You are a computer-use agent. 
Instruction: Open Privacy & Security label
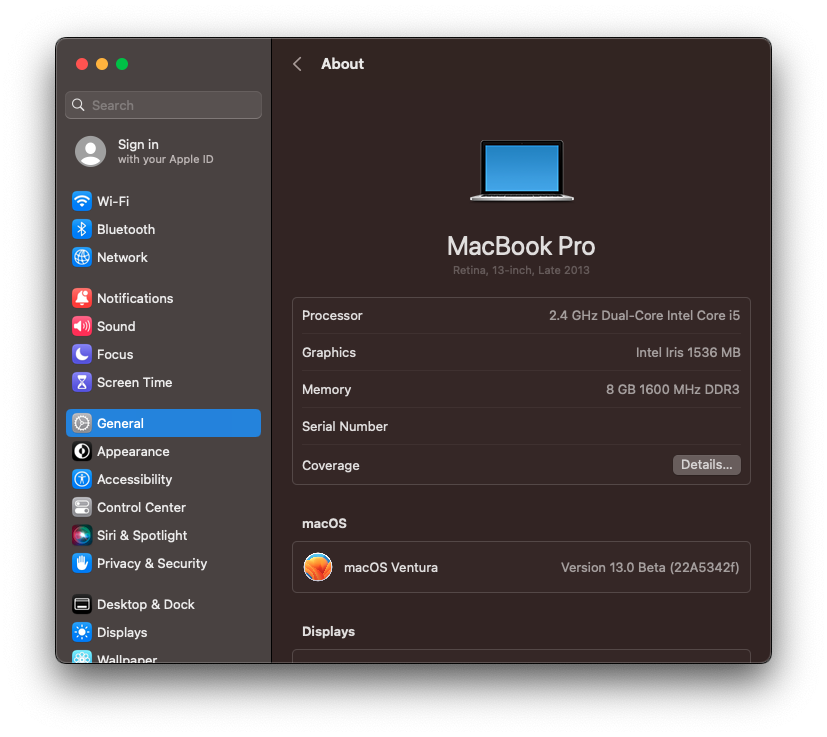[x=152, y=563]
